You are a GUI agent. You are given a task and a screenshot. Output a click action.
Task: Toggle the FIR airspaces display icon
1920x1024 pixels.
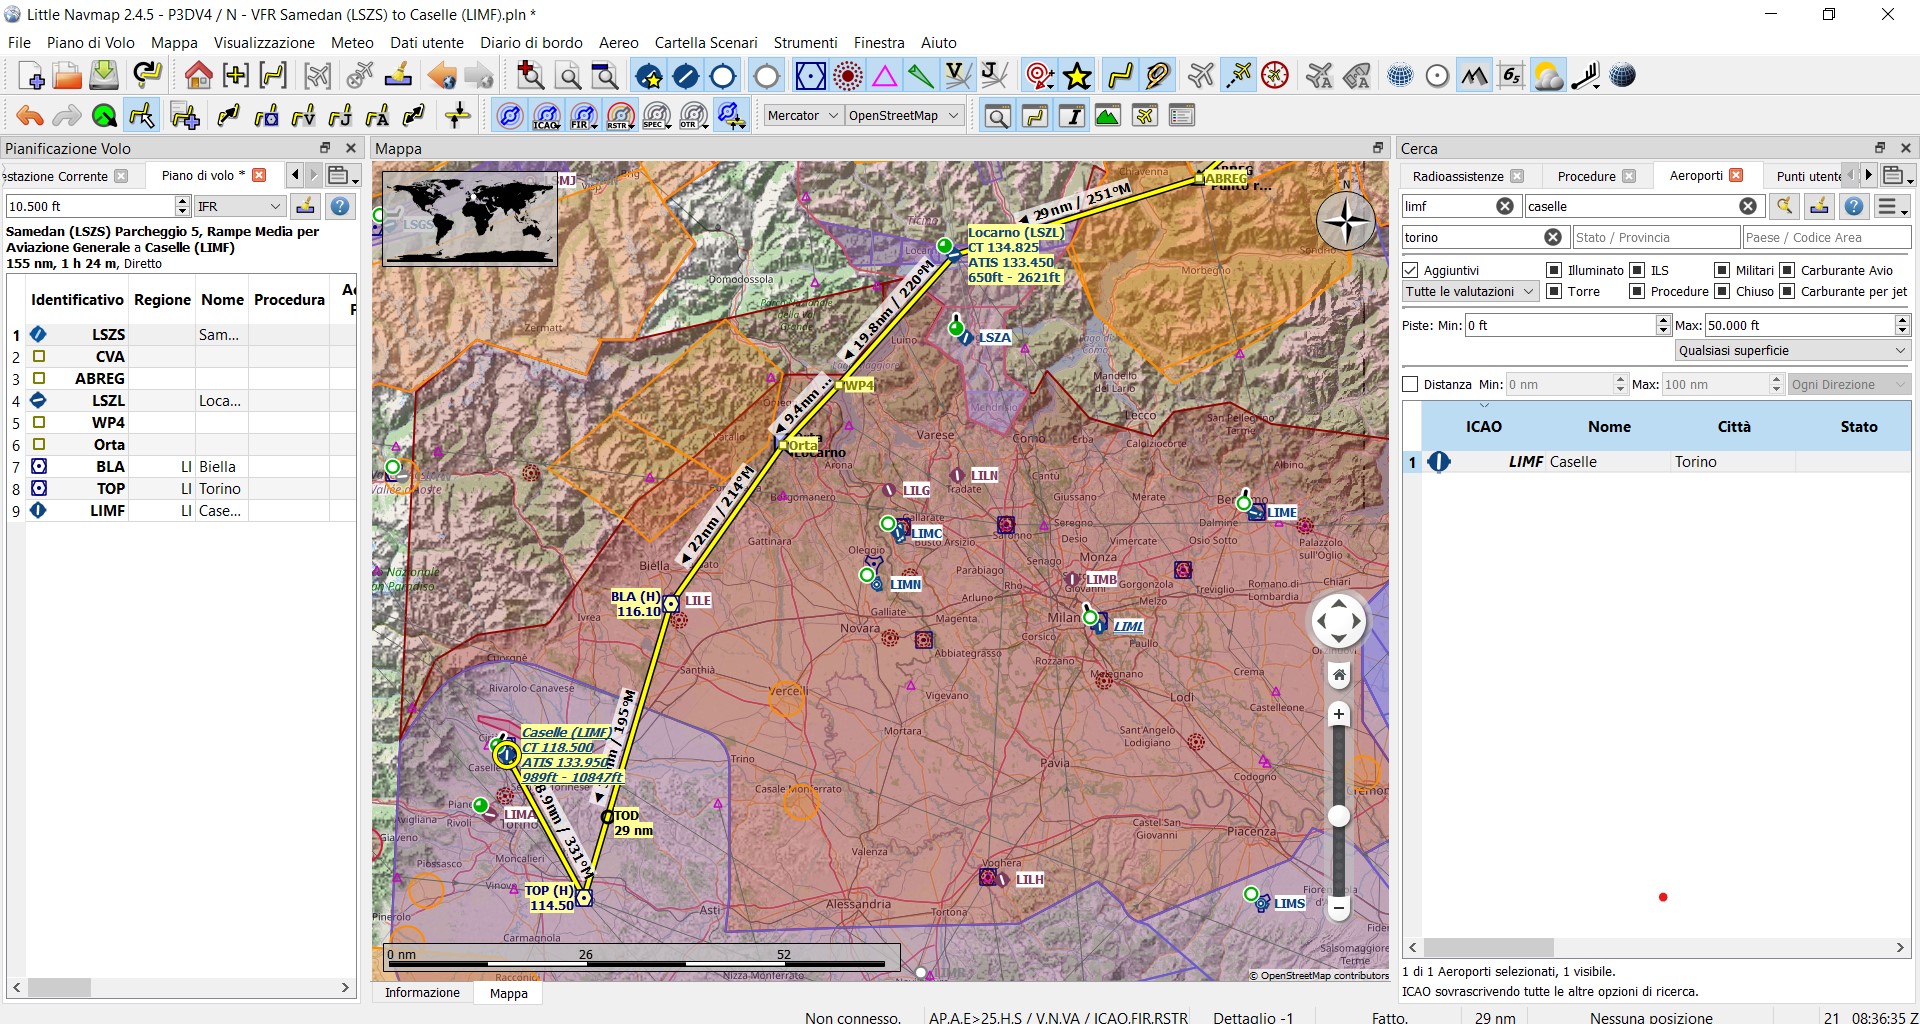pos(583,116)
